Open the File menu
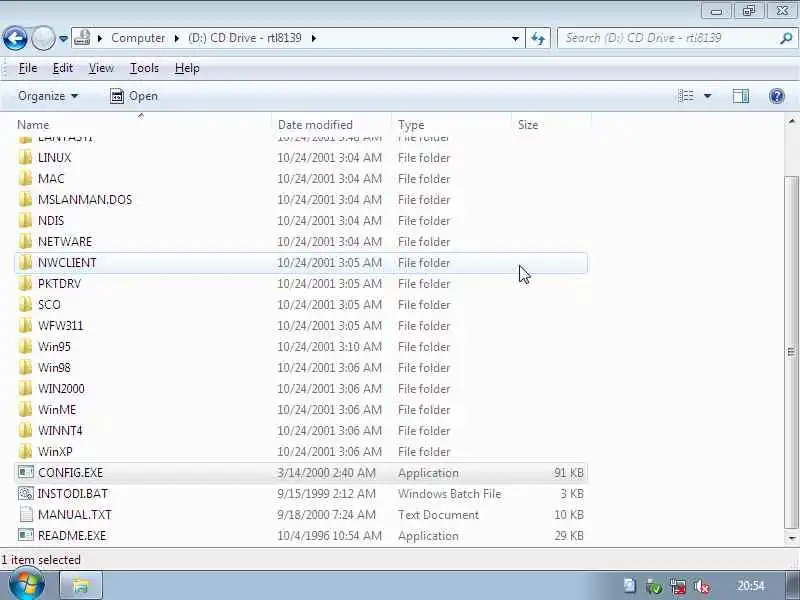This screenshot has height=600, width=800. point(28,68)
